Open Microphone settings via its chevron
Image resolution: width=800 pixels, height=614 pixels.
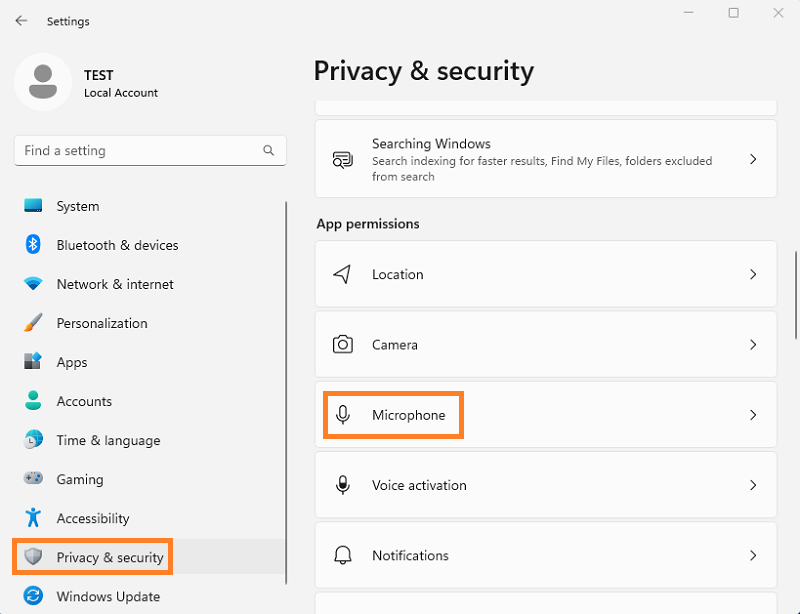(753, 415)
